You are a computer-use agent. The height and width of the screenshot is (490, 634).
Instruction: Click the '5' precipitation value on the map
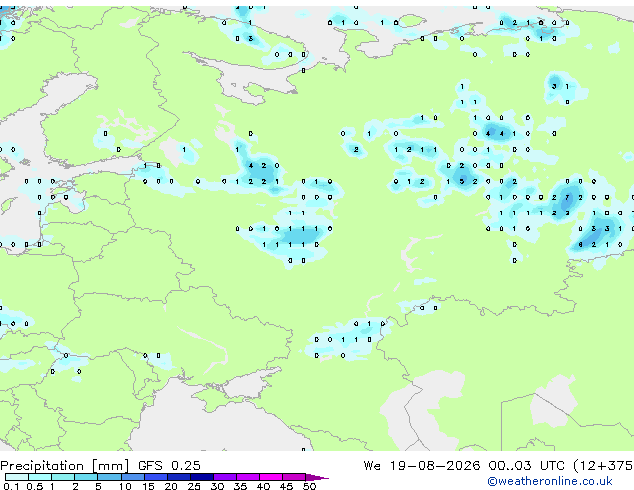461,182
